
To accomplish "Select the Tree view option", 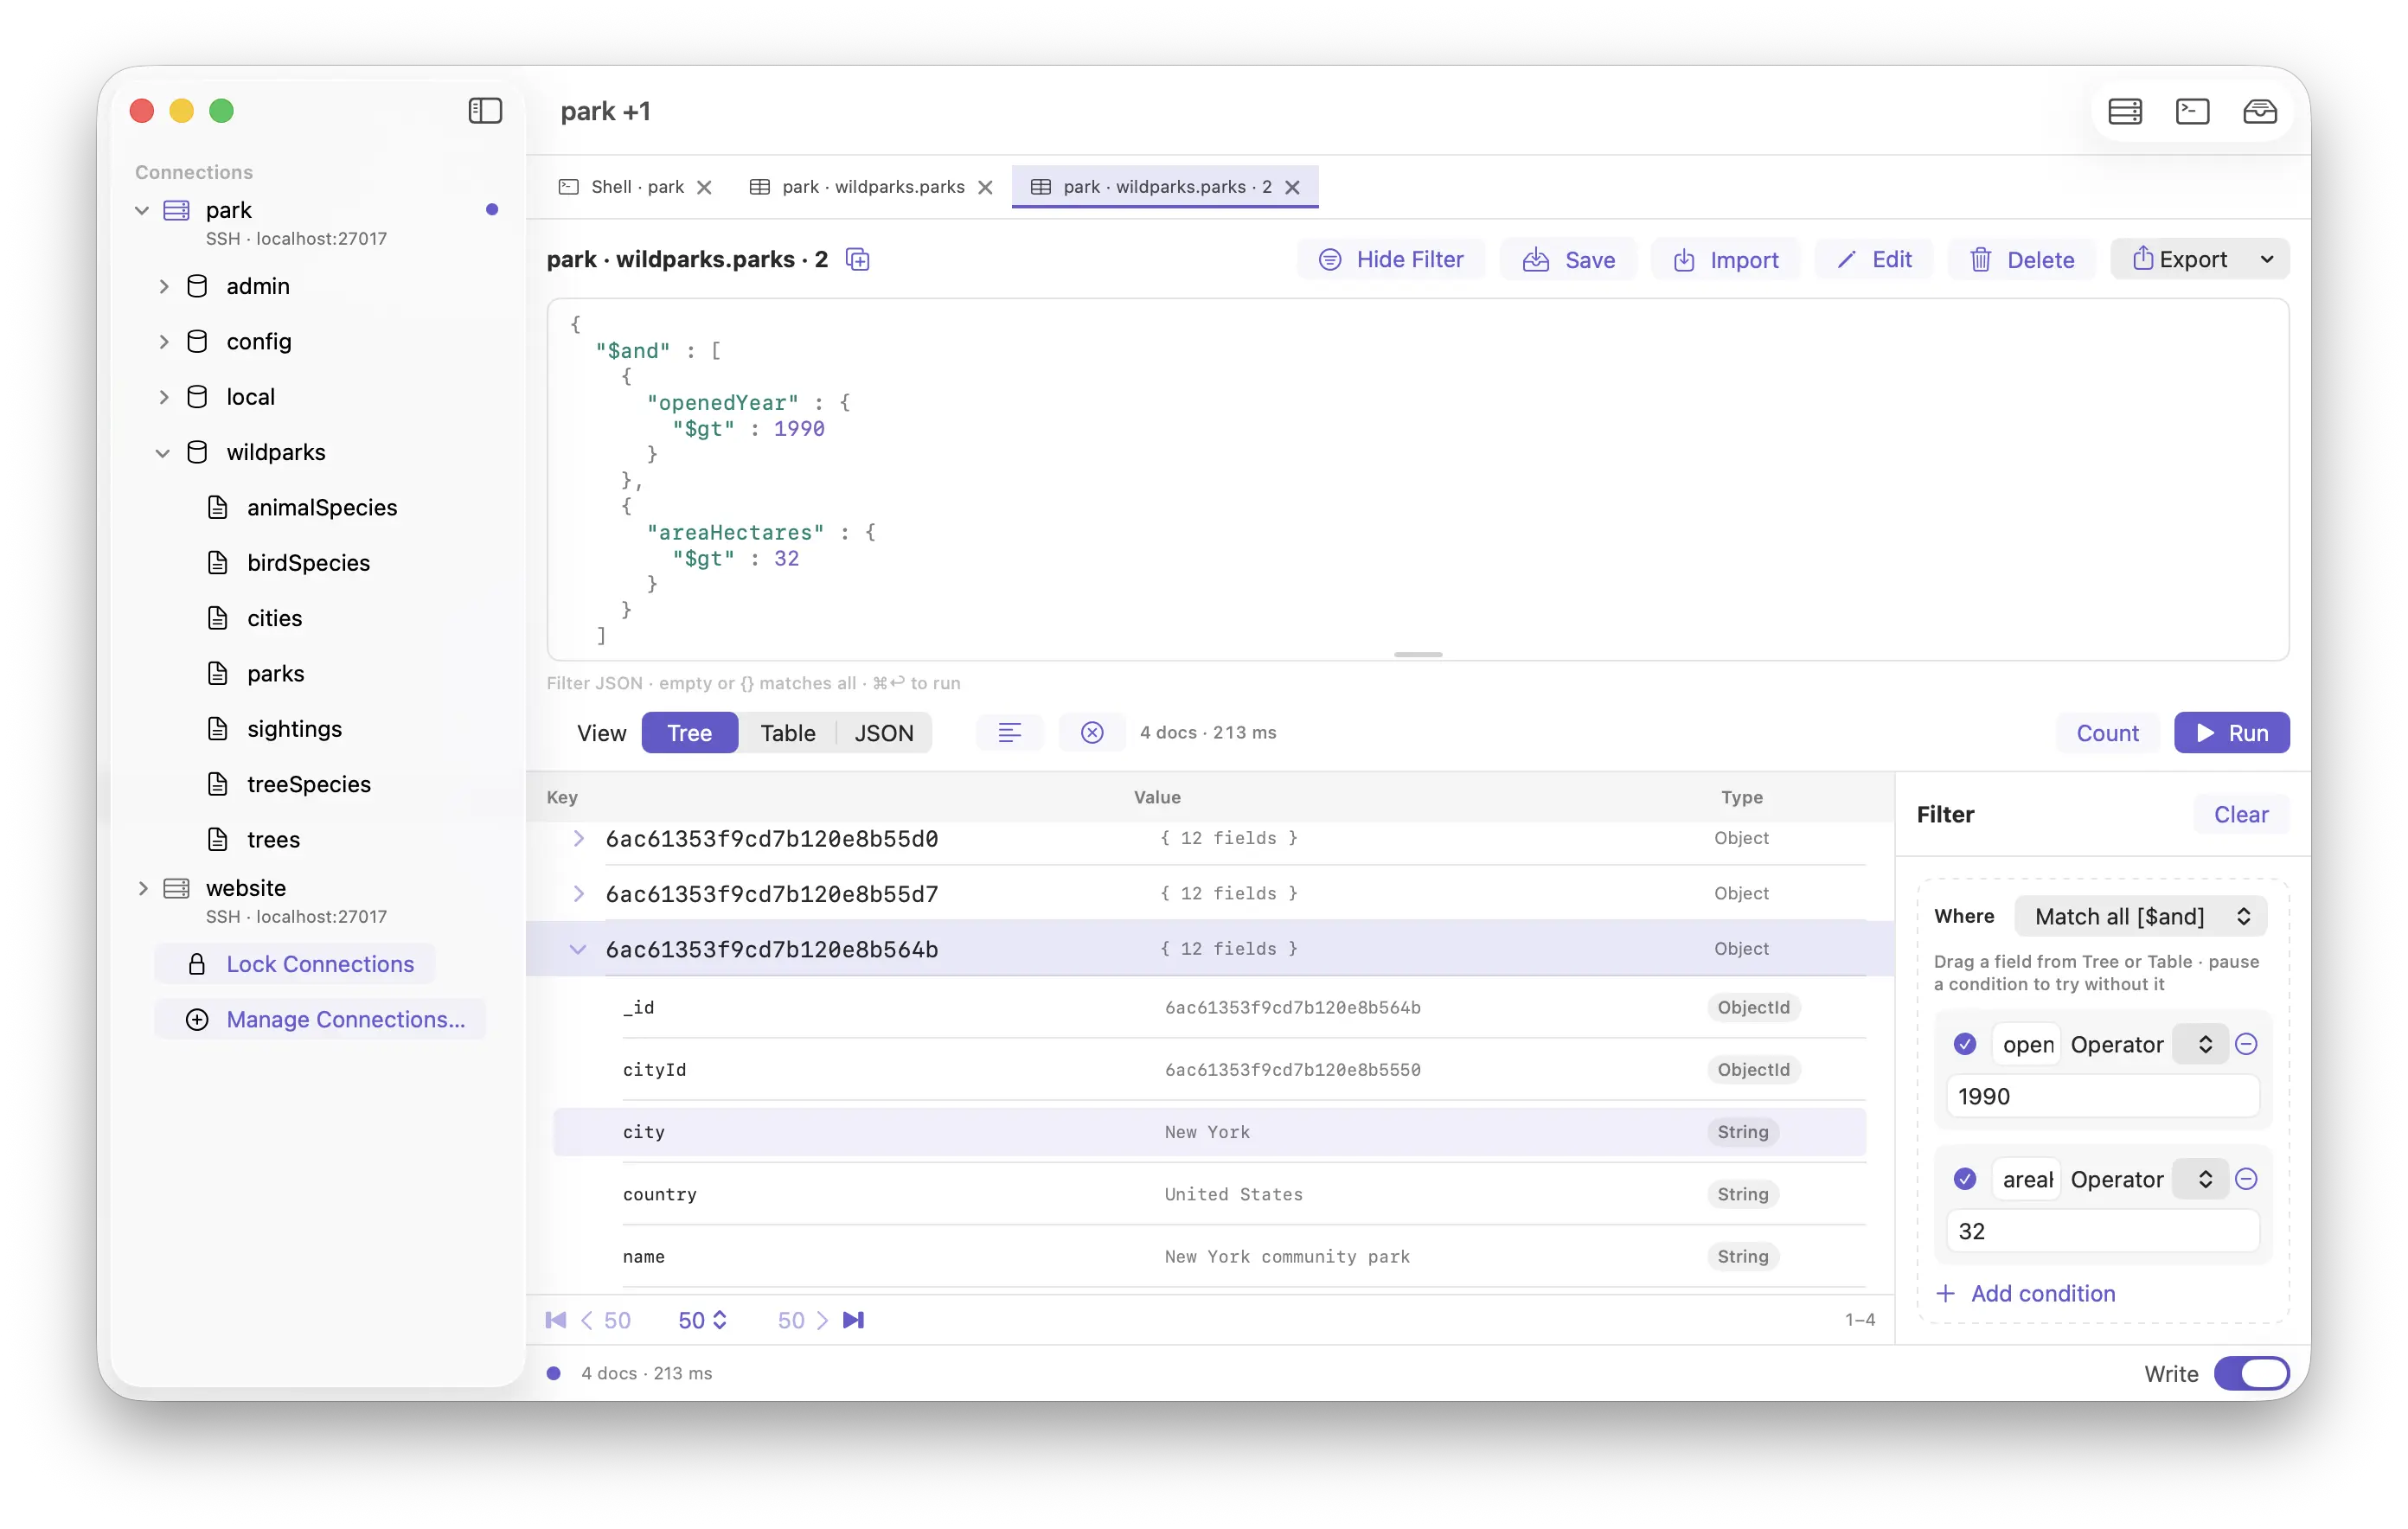I will 689,733.
